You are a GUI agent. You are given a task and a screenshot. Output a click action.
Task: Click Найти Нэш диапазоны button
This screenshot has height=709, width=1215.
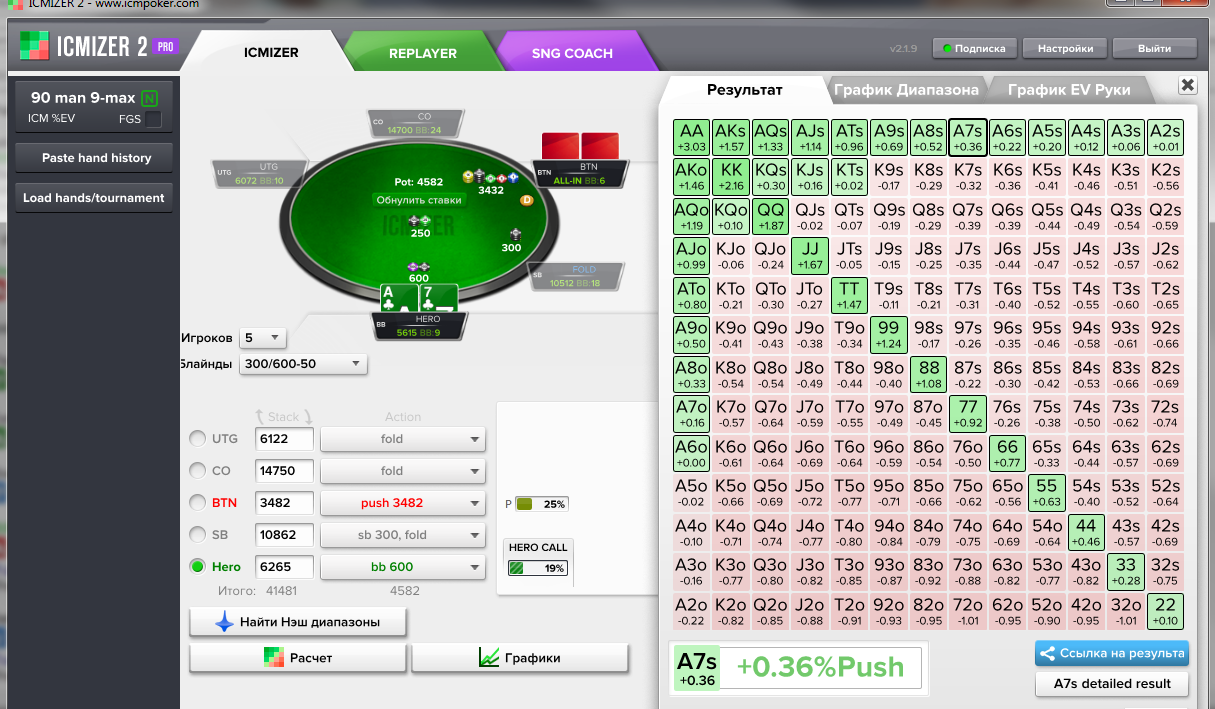[x=298, y=622]
